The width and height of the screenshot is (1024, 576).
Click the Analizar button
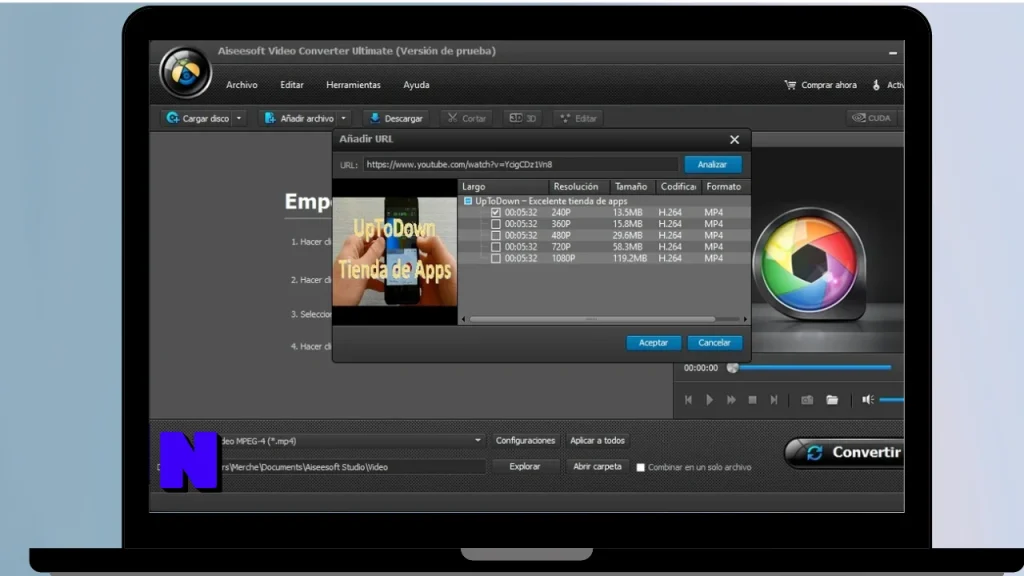pos(712,165)
